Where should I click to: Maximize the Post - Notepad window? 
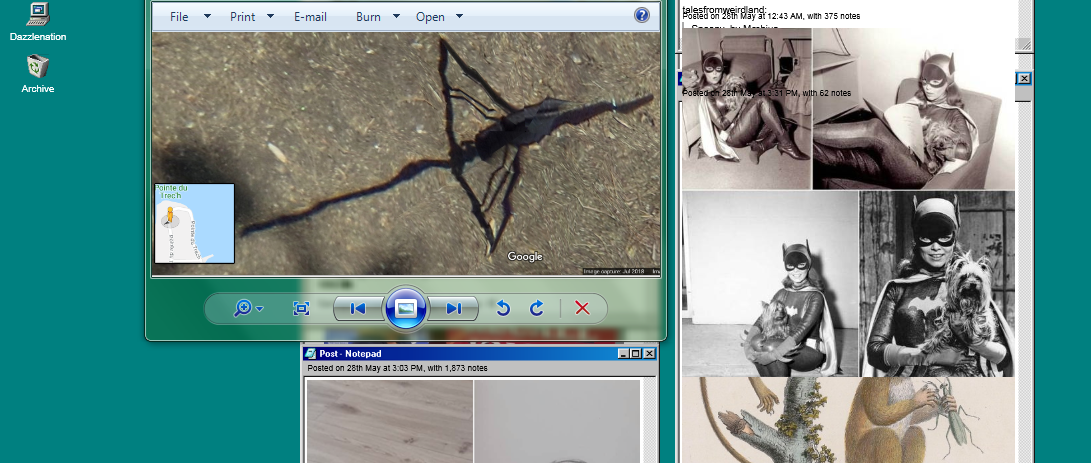coord(635,354)
